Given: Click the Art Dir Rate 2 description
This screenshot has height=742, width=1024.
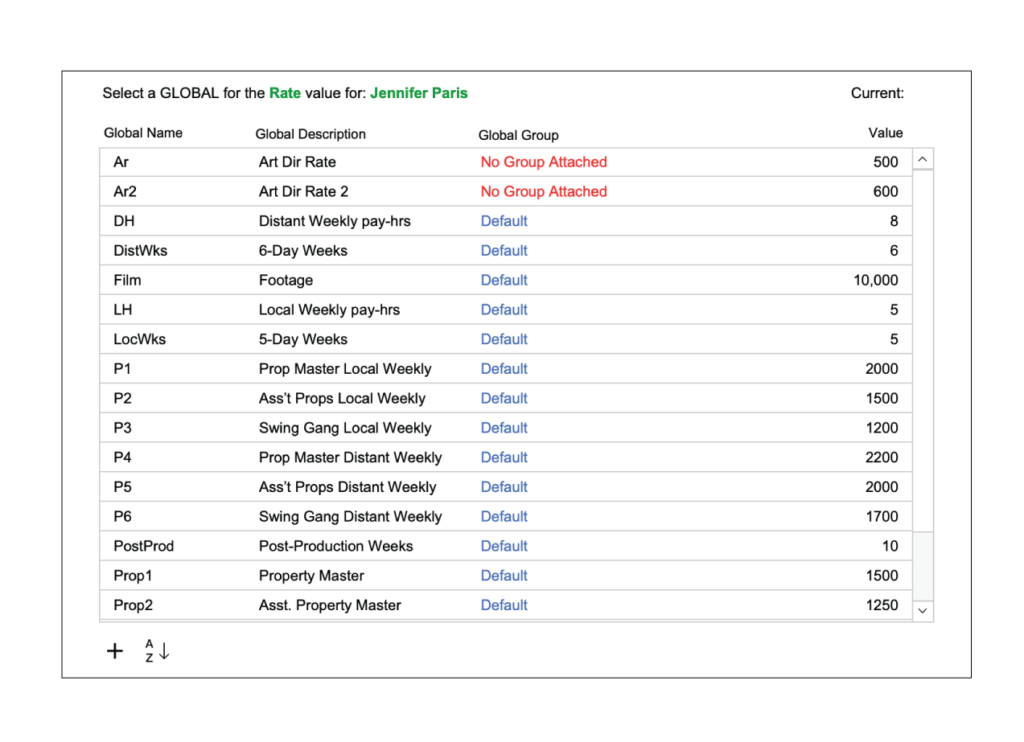Looking at the screenshot, I should 304,191.
